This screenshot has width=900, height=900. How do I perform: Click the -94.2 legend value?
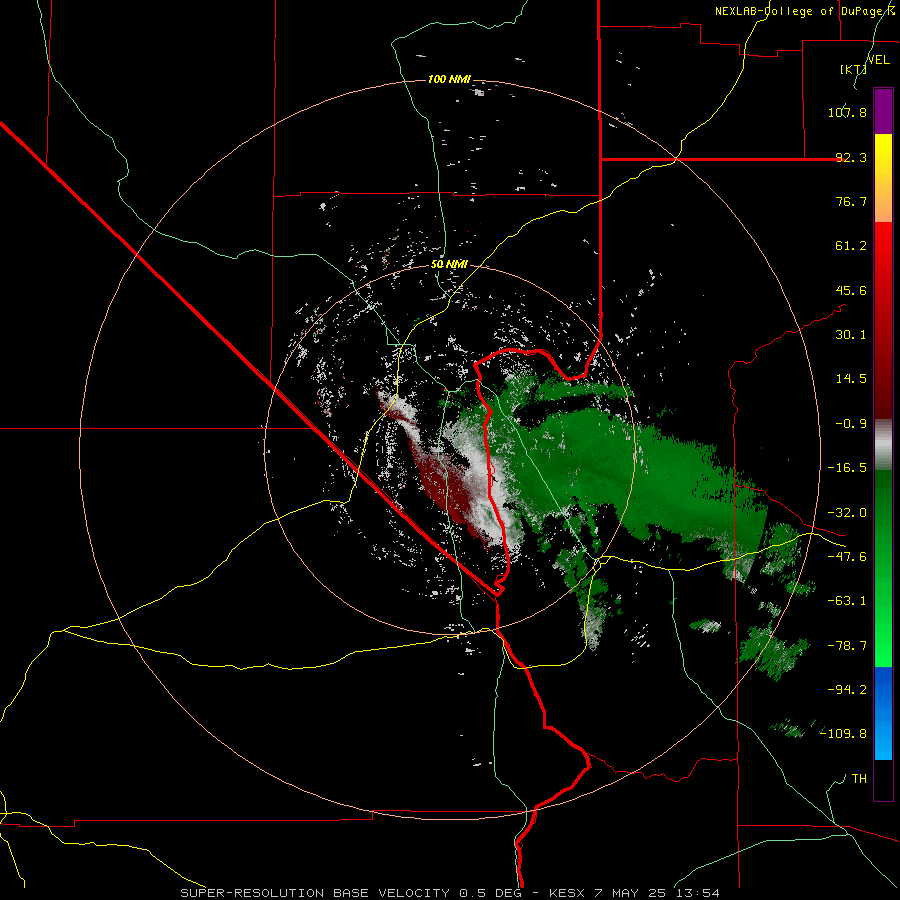[x=847, y=690]
